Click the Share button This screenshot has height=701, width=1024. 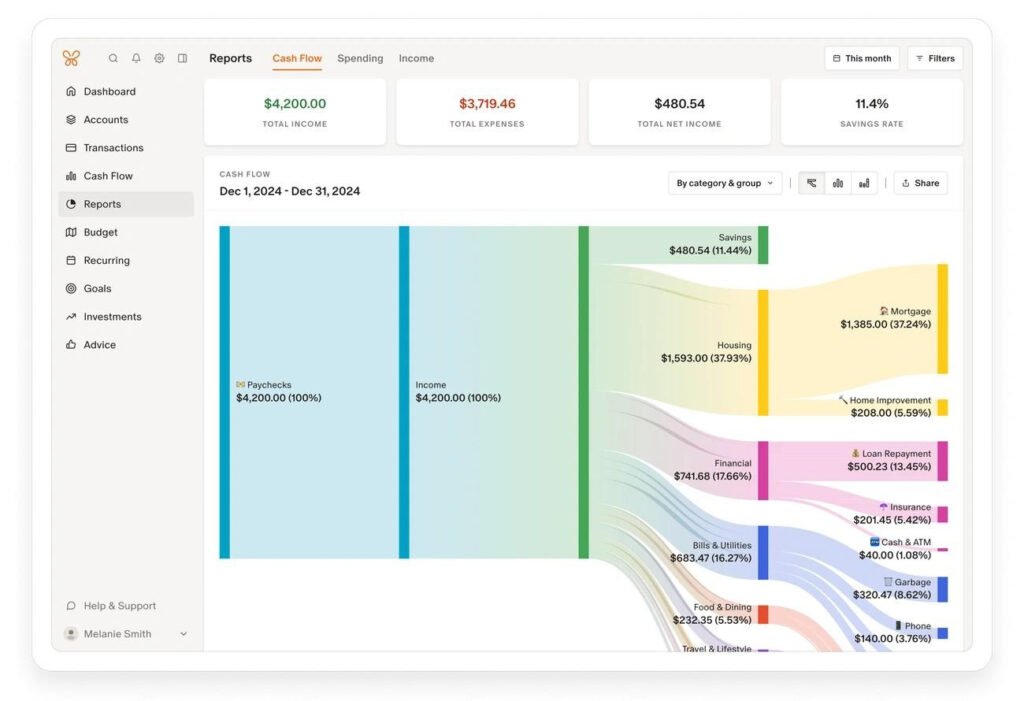[x=920, y=183]
